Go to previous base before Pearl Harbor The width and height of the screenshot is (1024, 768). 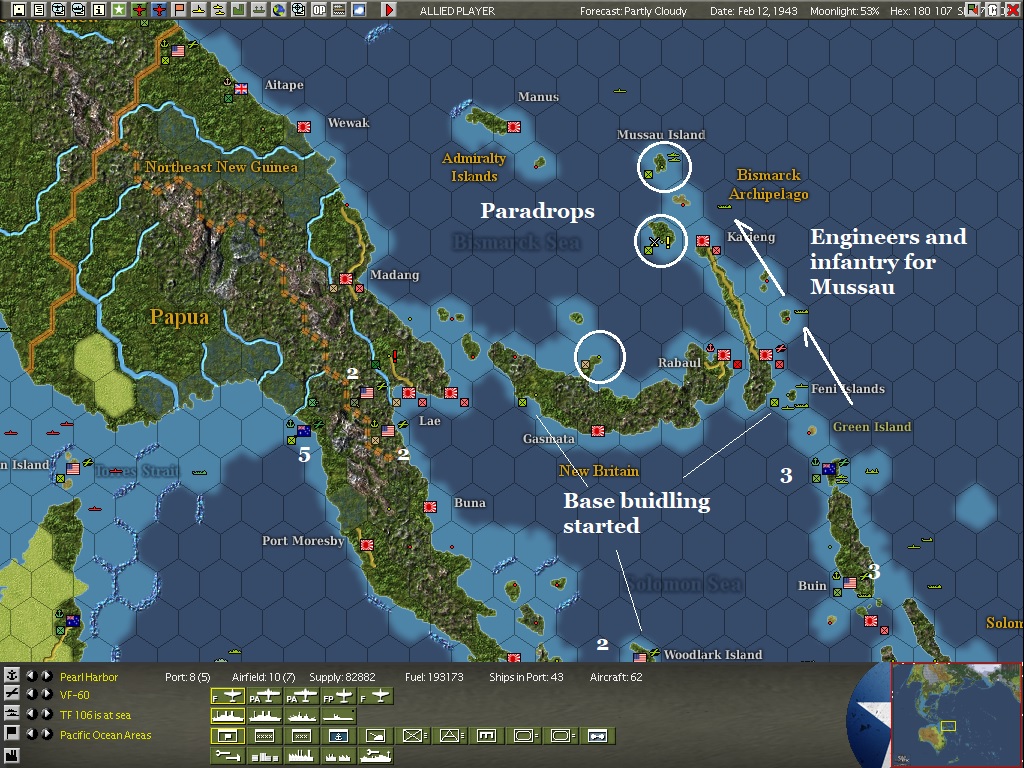point(31,677)
